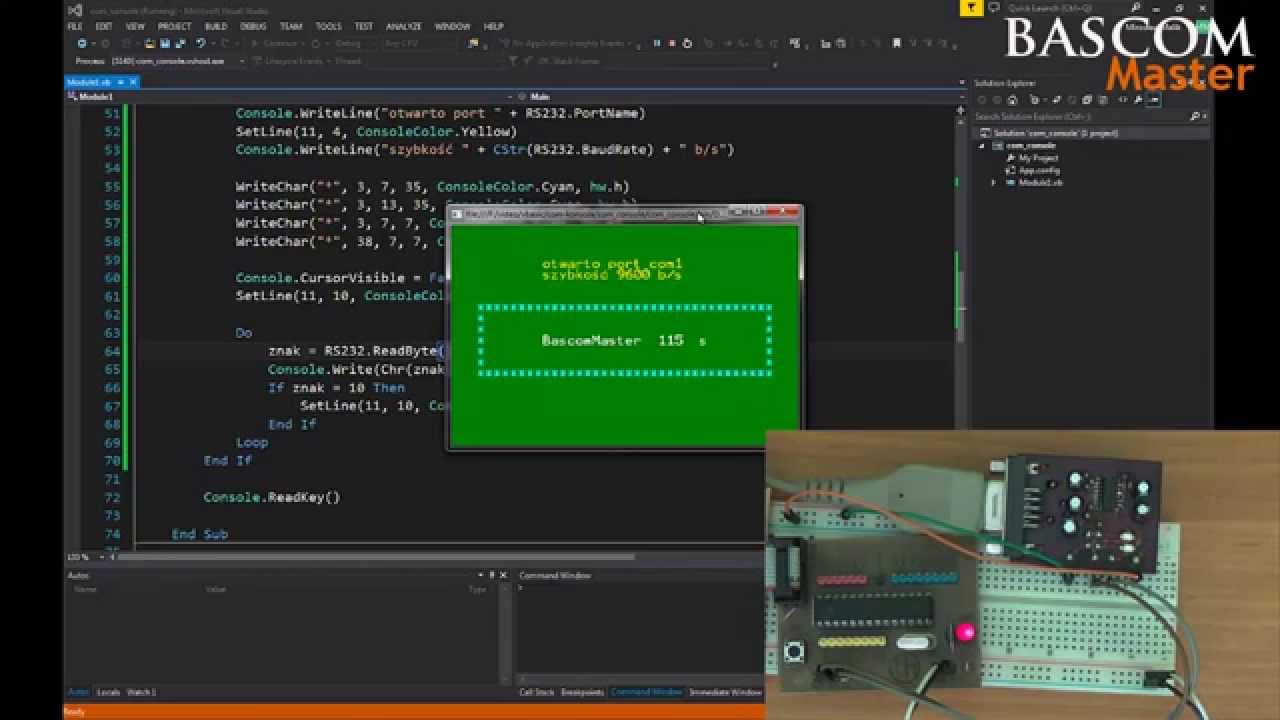Open the ANALYZE menu

(403, 27)
